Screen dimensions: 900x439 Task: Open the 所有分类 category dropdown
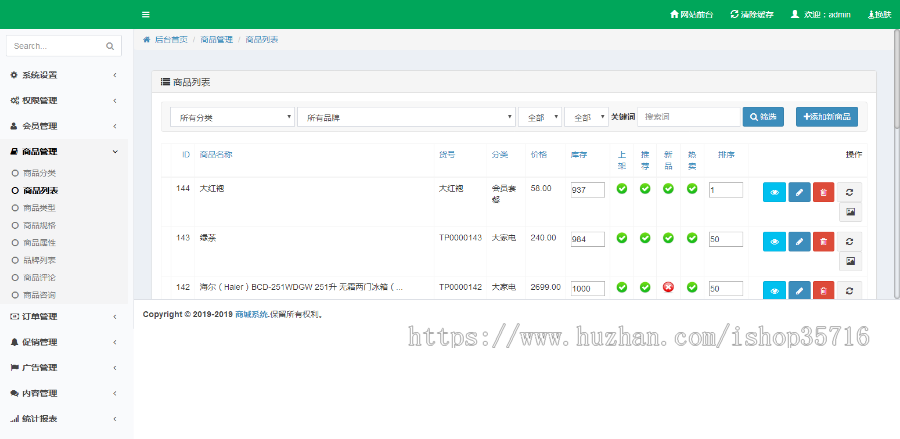click(x=231, y=117)
